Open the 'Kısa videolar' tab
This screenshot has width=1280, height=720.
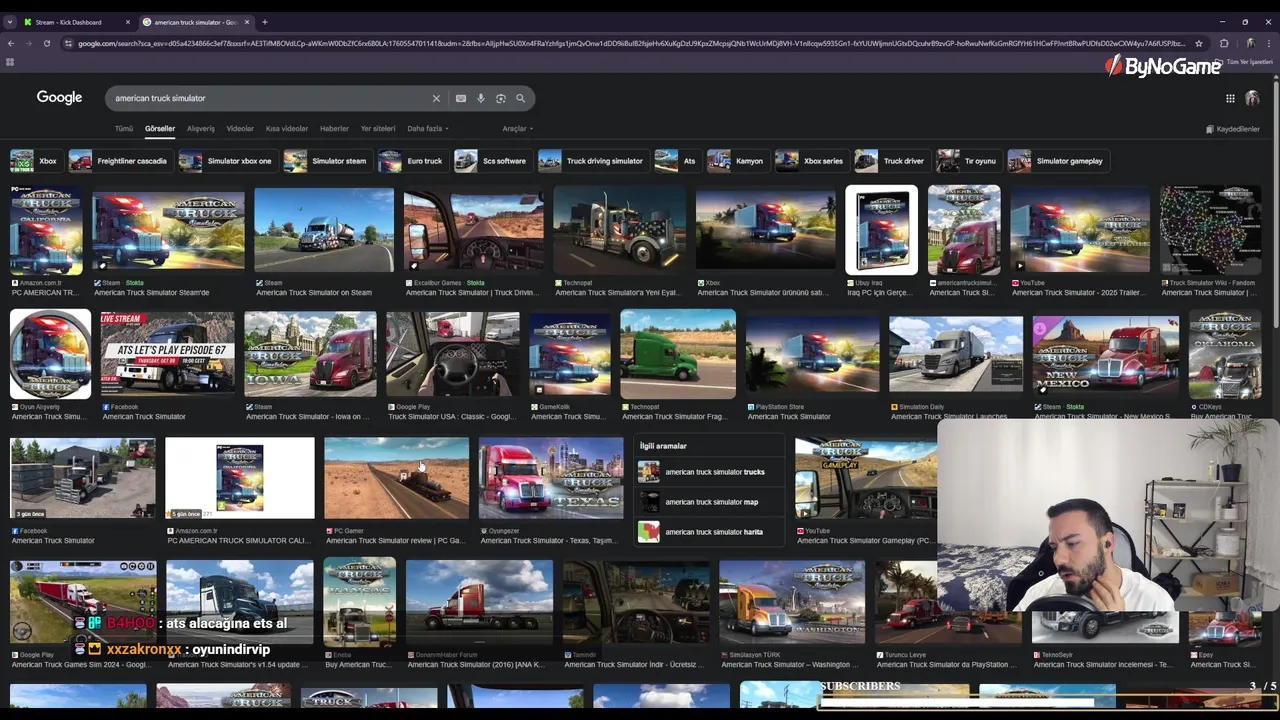click(287, 128)
